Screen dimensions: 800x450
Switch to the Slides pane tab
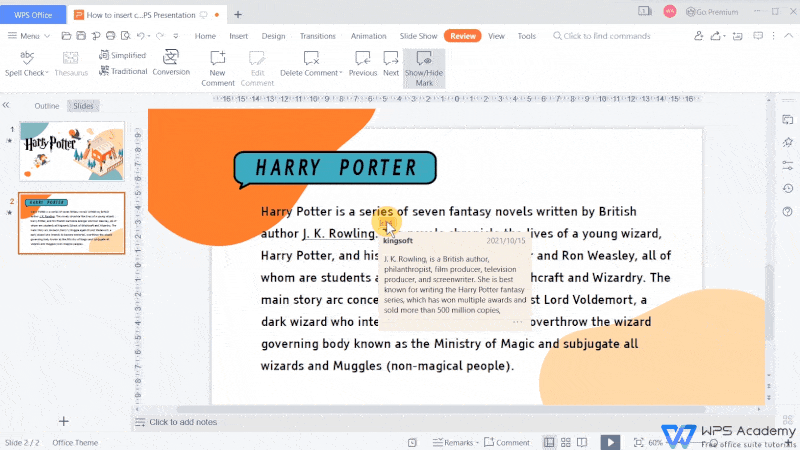tap(83, 106)
